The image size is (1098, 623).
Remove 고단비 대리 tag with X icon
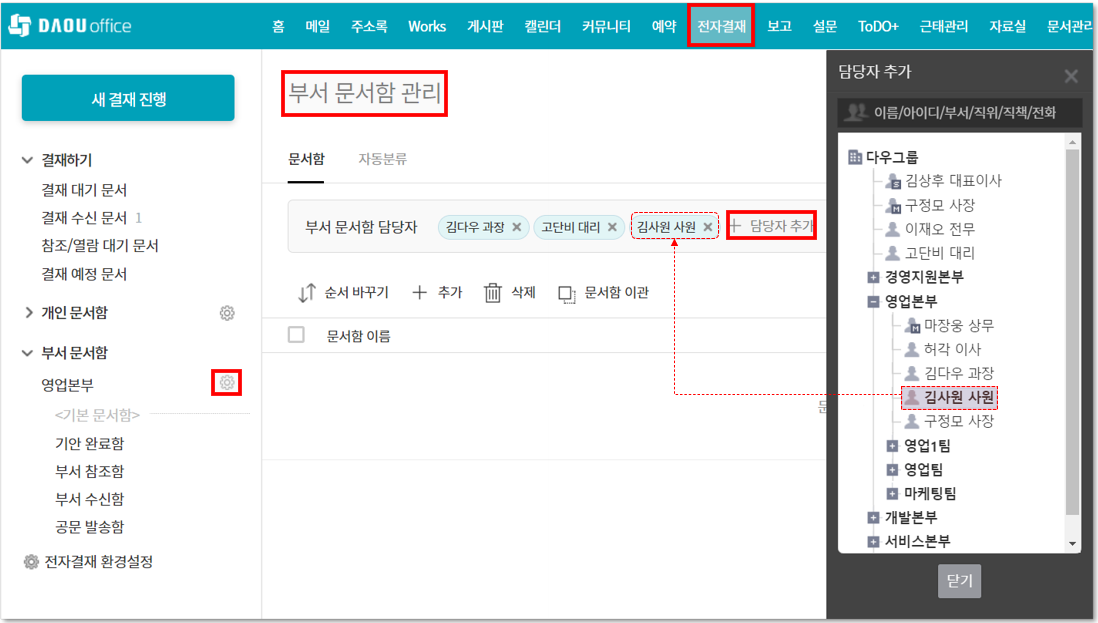(612, 227)
